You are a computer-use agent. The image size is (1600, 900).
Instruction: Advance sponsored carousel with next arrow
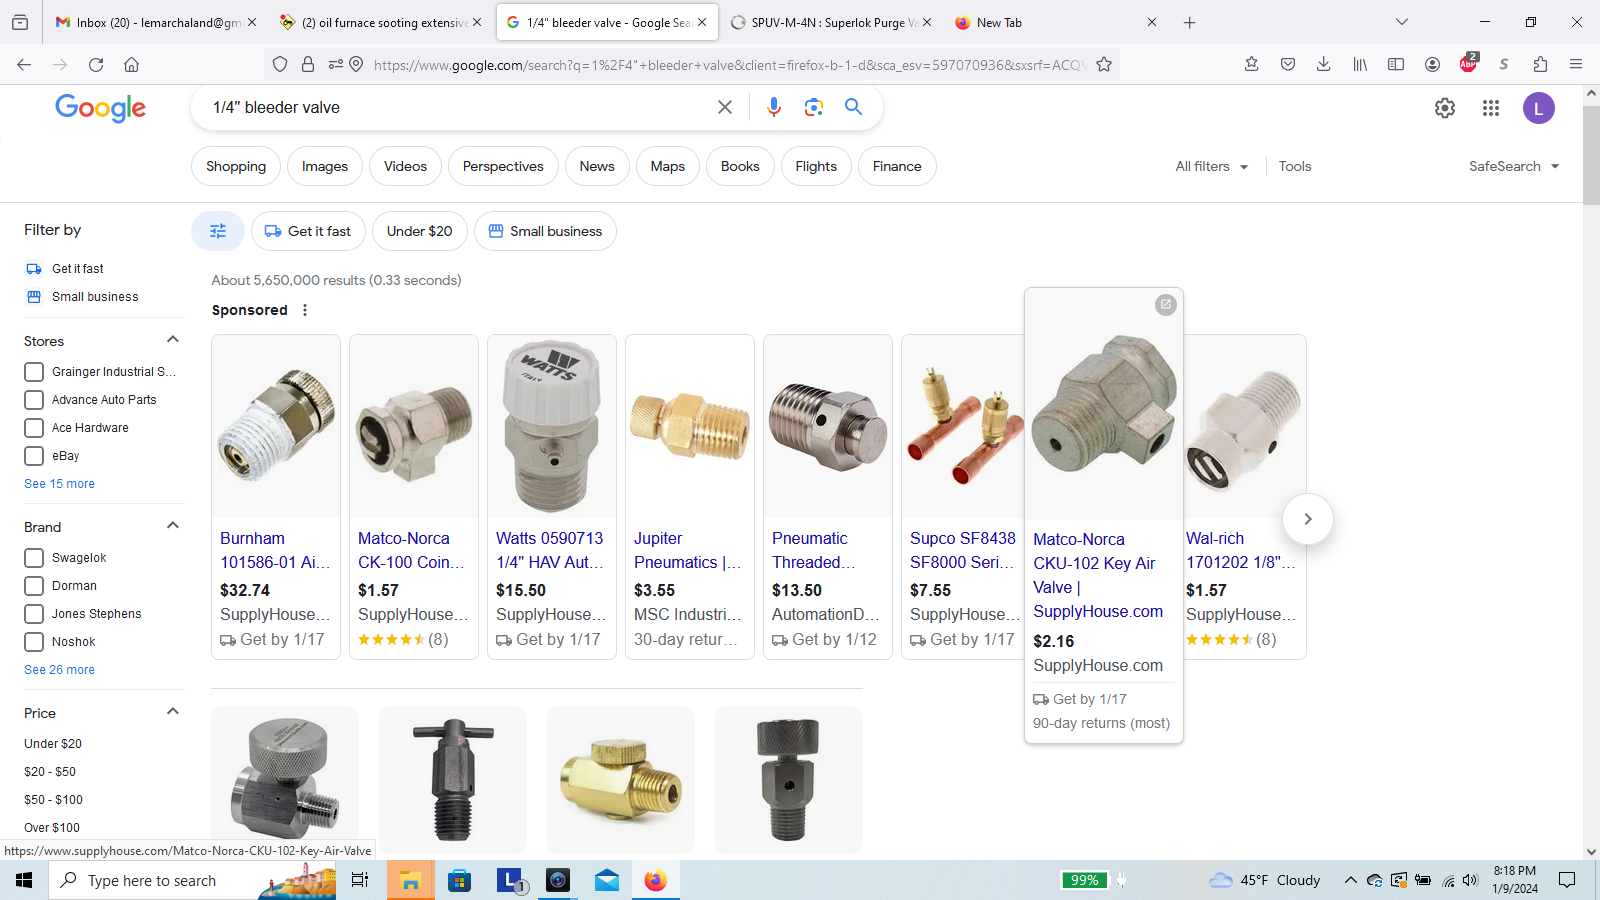pos(1307,519)
